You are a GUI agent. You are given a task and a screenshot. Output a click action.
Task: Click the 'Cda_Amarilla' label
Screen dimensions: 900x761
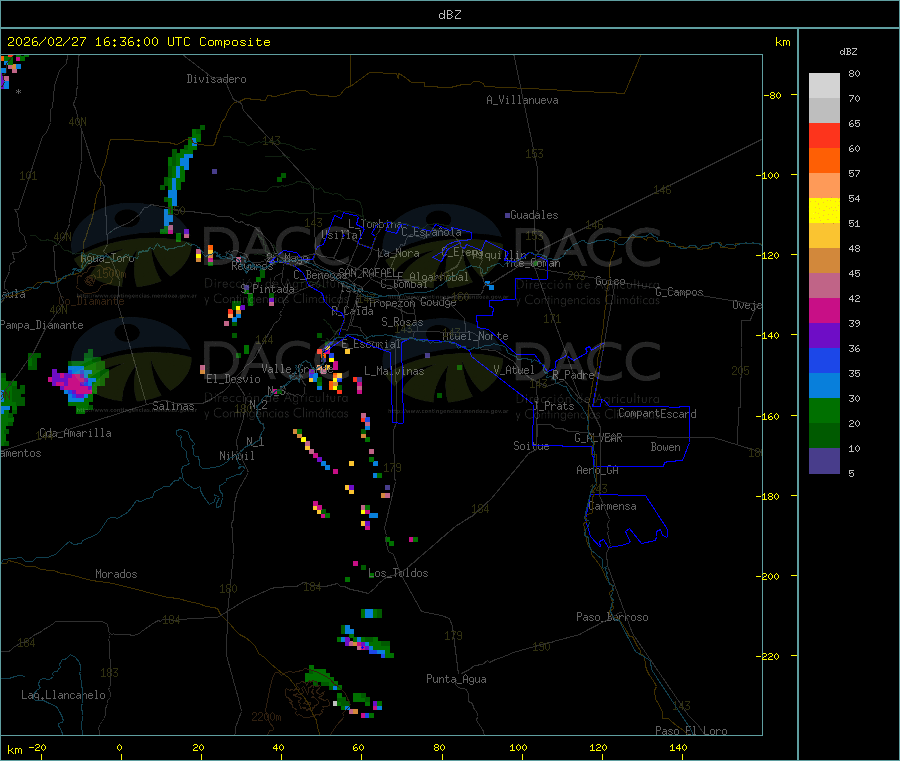point(75,433)
